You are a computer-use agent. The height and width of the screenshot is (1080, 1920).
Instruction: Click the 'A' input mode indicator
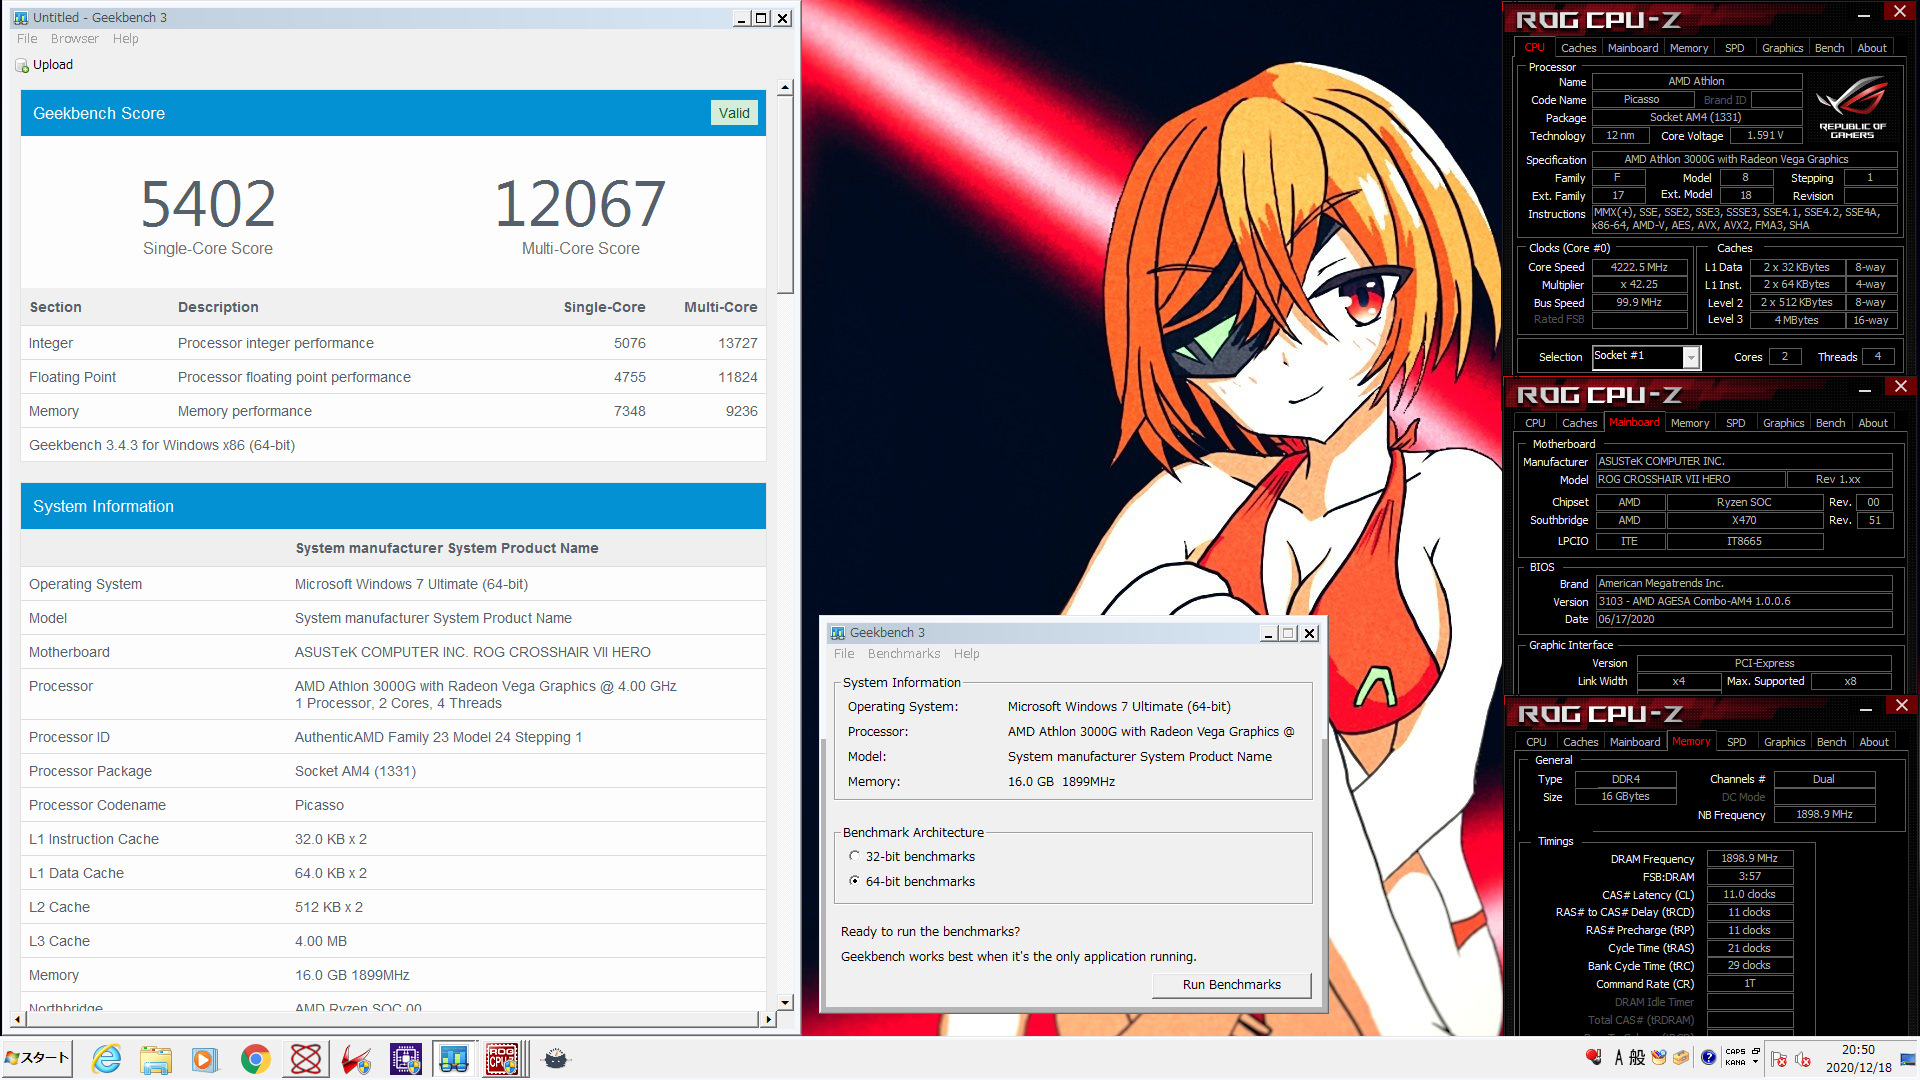[1619, 1058]
